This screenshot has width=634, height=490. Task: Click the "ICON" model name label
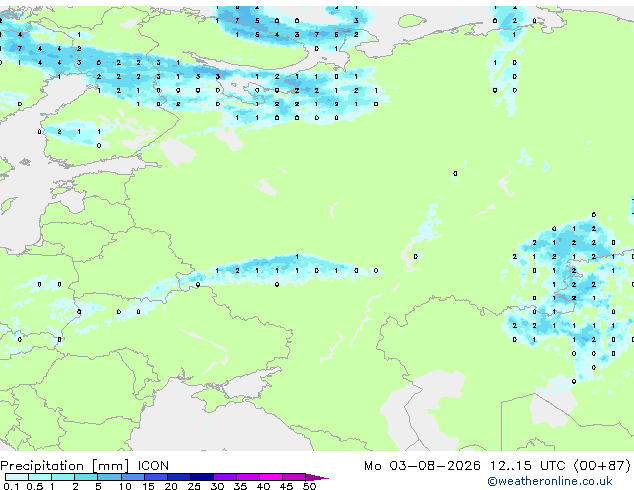(x=153, y=466)
